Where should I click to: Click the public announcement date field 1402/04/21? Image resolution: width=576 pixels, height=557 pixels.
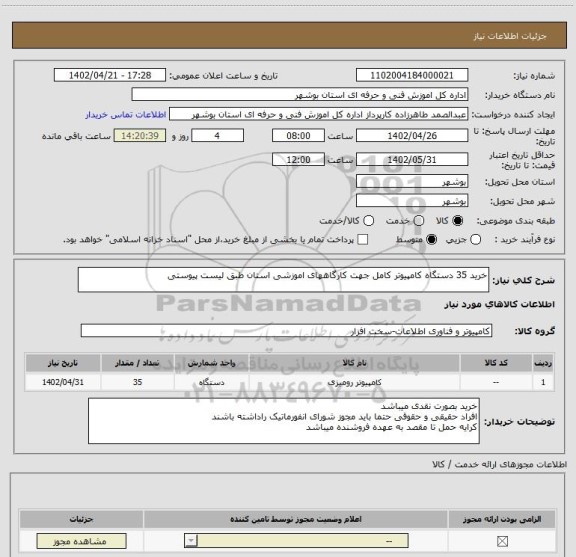click(x=110, y=75)
